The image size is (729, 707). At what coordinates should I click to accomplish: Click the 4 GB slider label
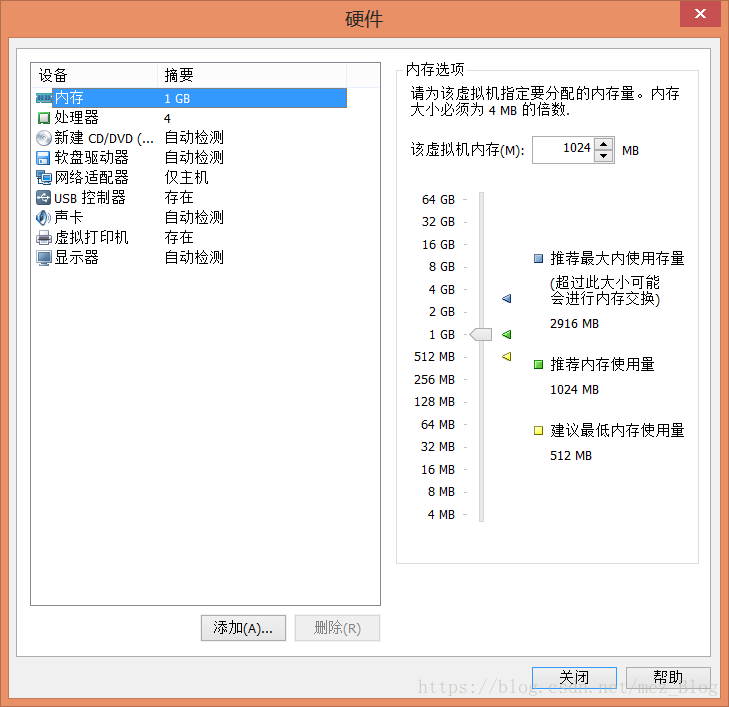442,290
